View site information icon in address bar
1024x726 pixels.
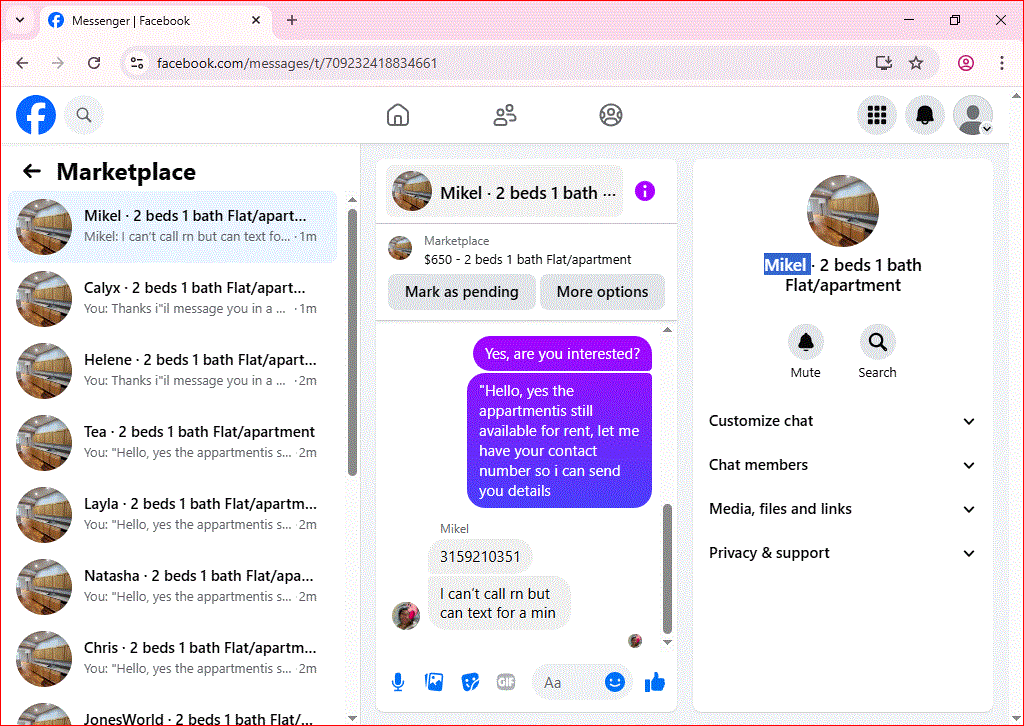click(x=137, y=63)
